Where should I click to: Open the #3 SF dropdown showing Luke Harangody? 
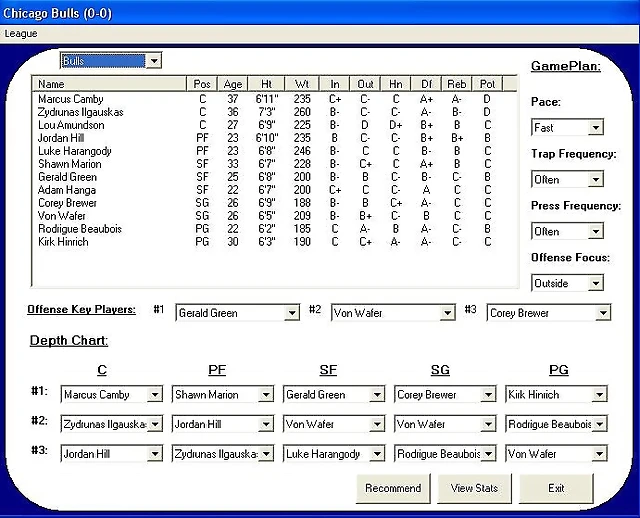point(333,454)
